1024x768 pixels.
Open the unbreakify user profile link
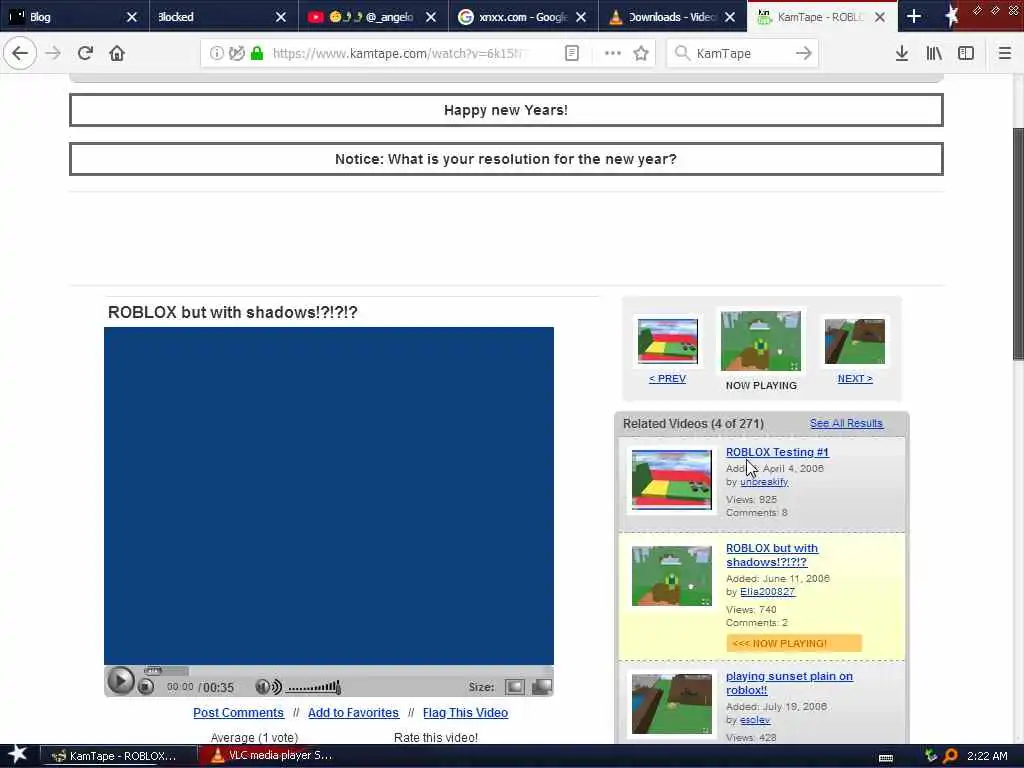coord(764,482)
